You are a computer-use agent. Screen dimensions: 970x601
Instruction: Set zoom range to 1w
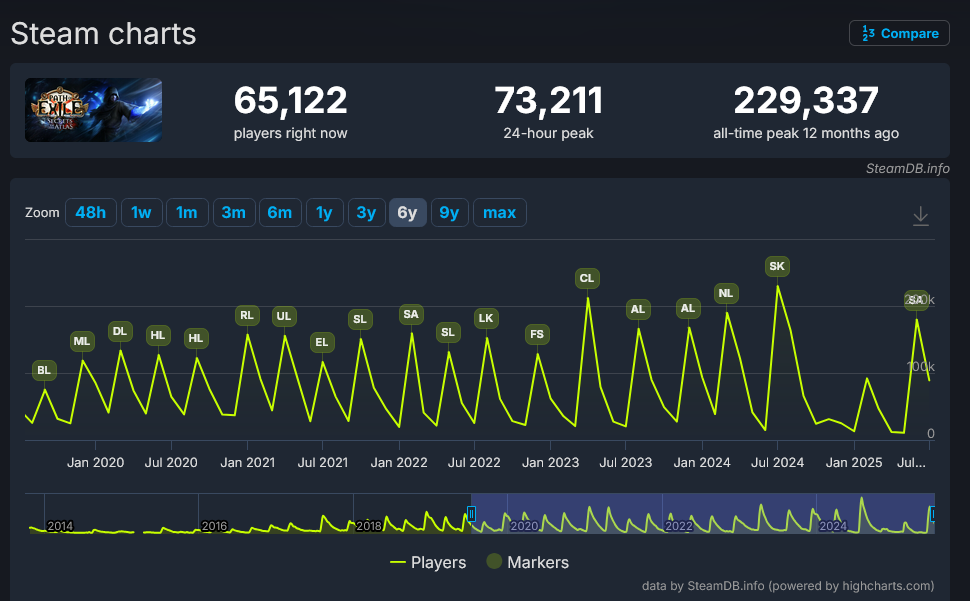141,213
